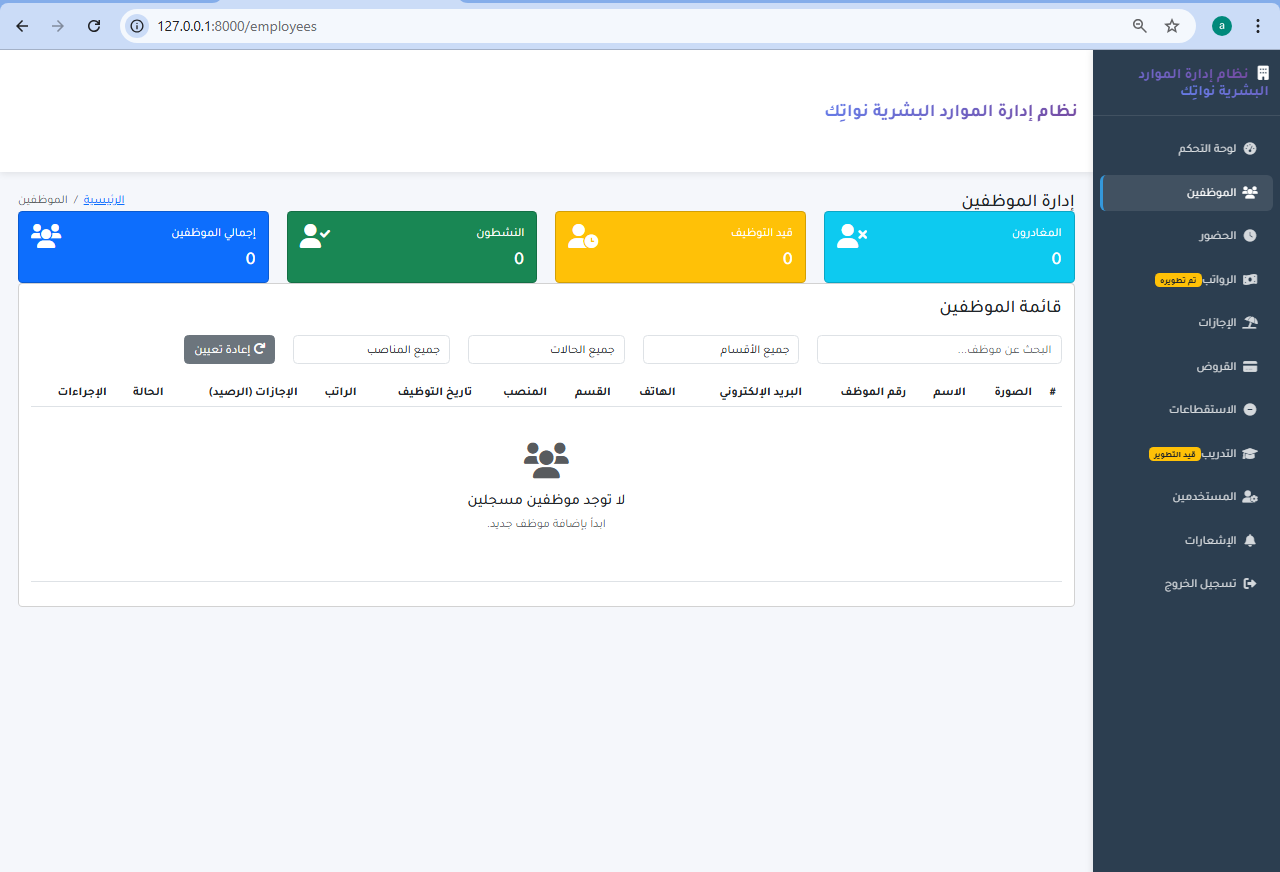Viewport: 1280px width, 872px height.
Task: Open المستخدمين users menu item
Action: click(x=1205, y=496)
